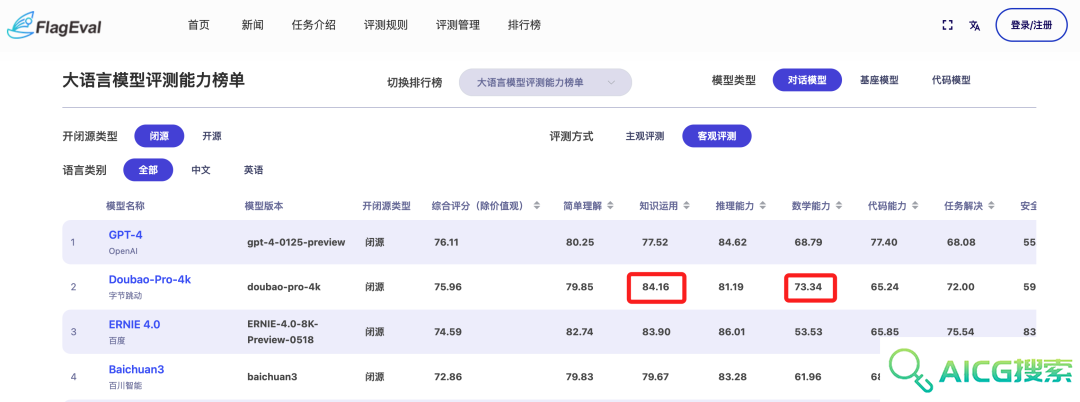Open the GPT-4 model link
Image resolution: width=1080 pixels, height=402 pixels.
(x=125, y=235)
